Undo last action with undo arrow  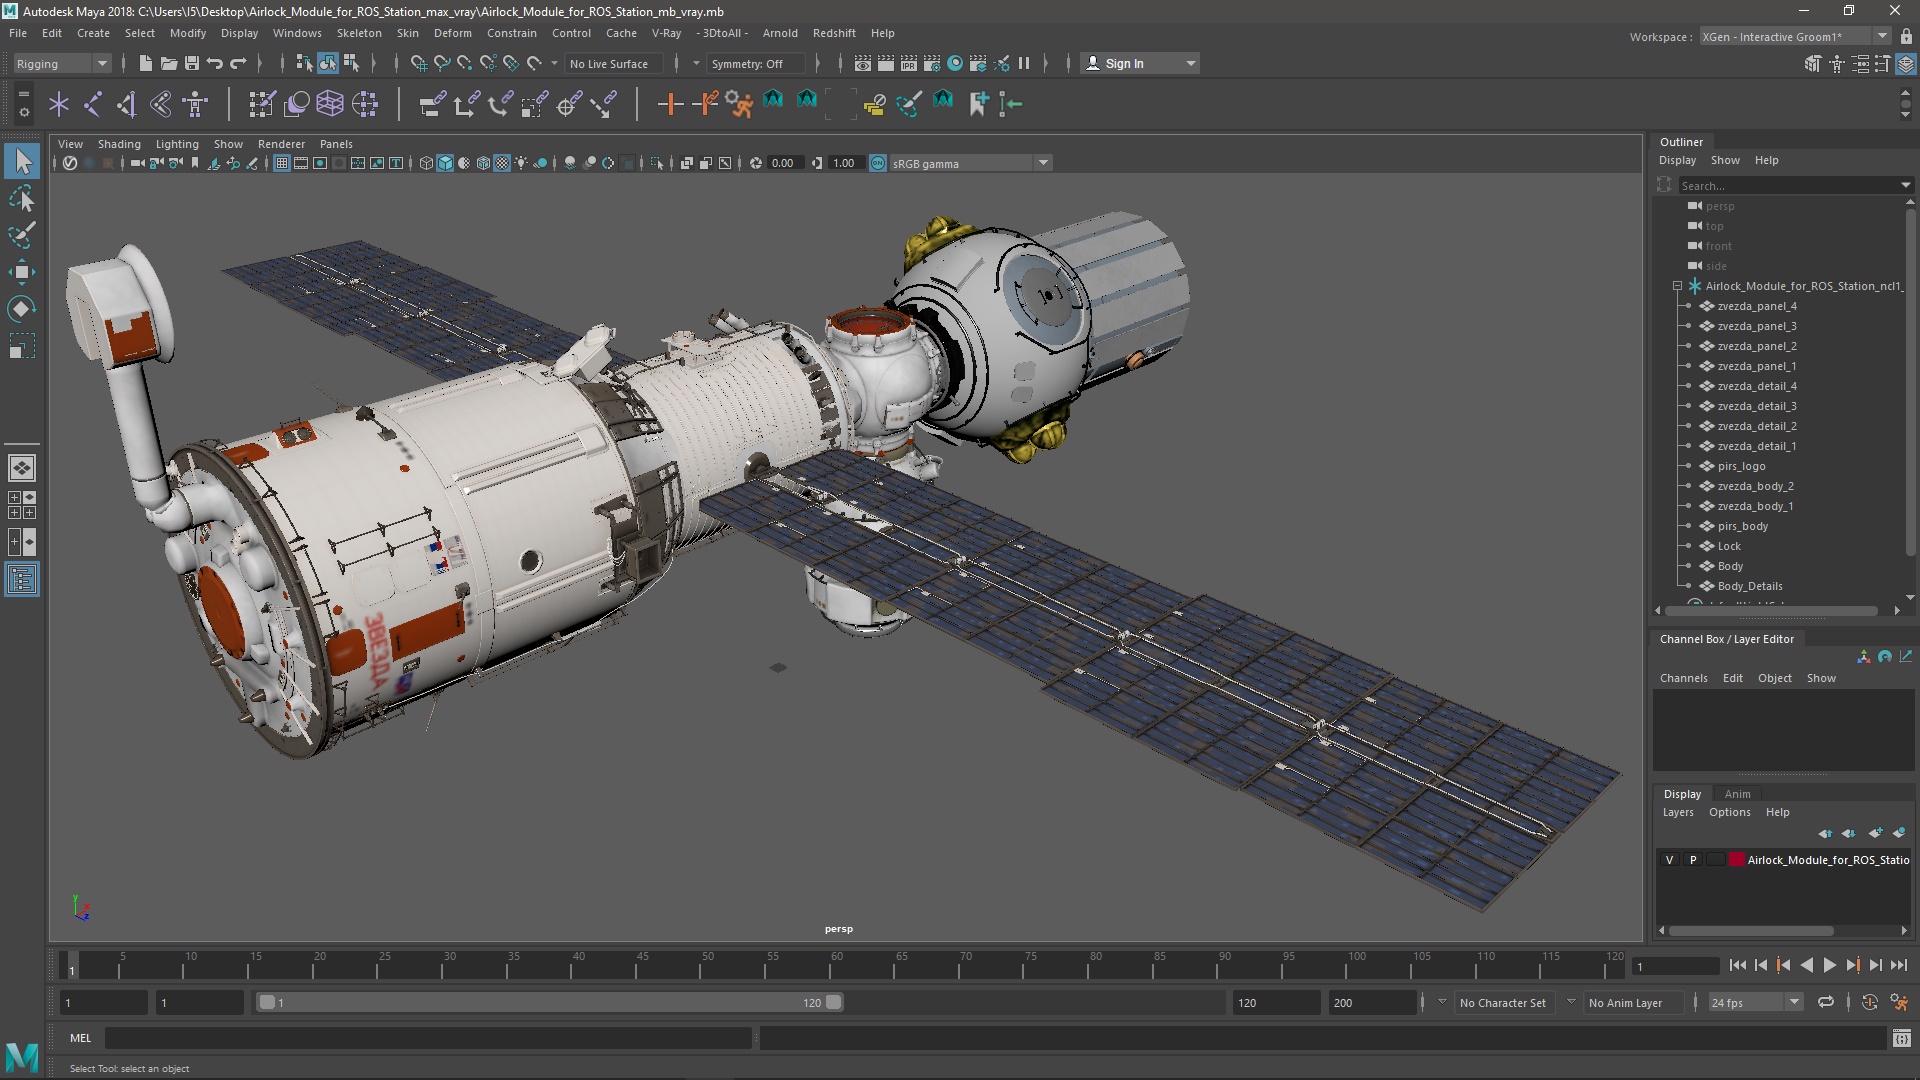(x=215, y=63)
